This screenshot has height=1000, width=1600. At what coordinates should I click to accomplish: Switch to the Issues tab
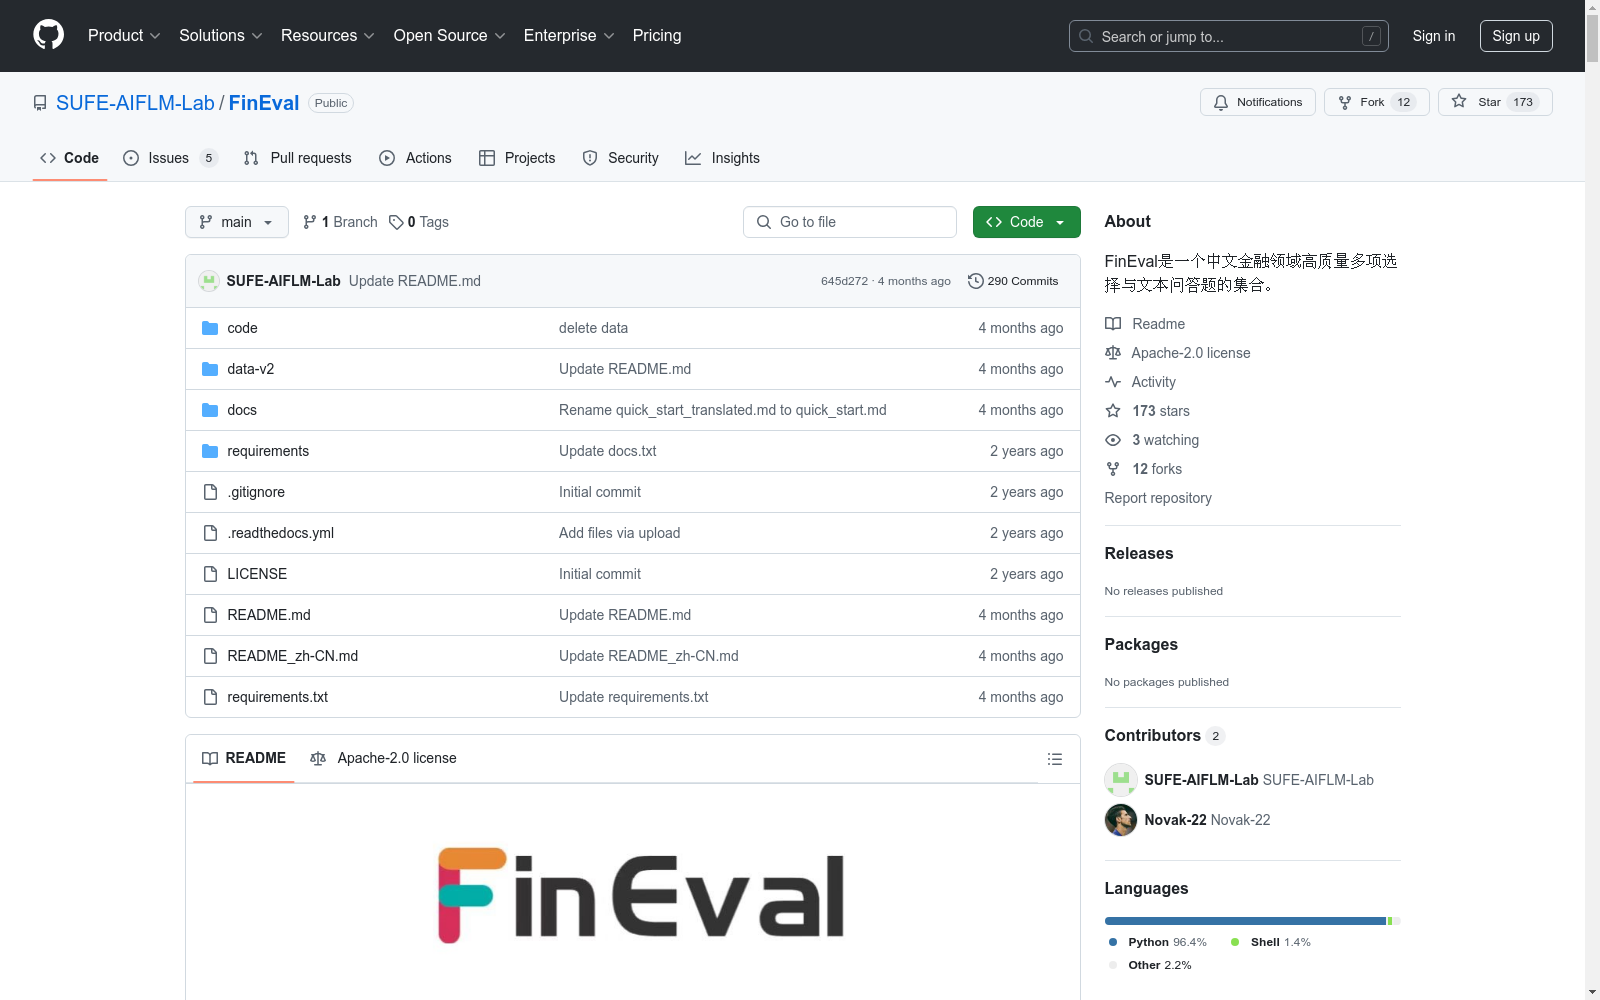170,158
